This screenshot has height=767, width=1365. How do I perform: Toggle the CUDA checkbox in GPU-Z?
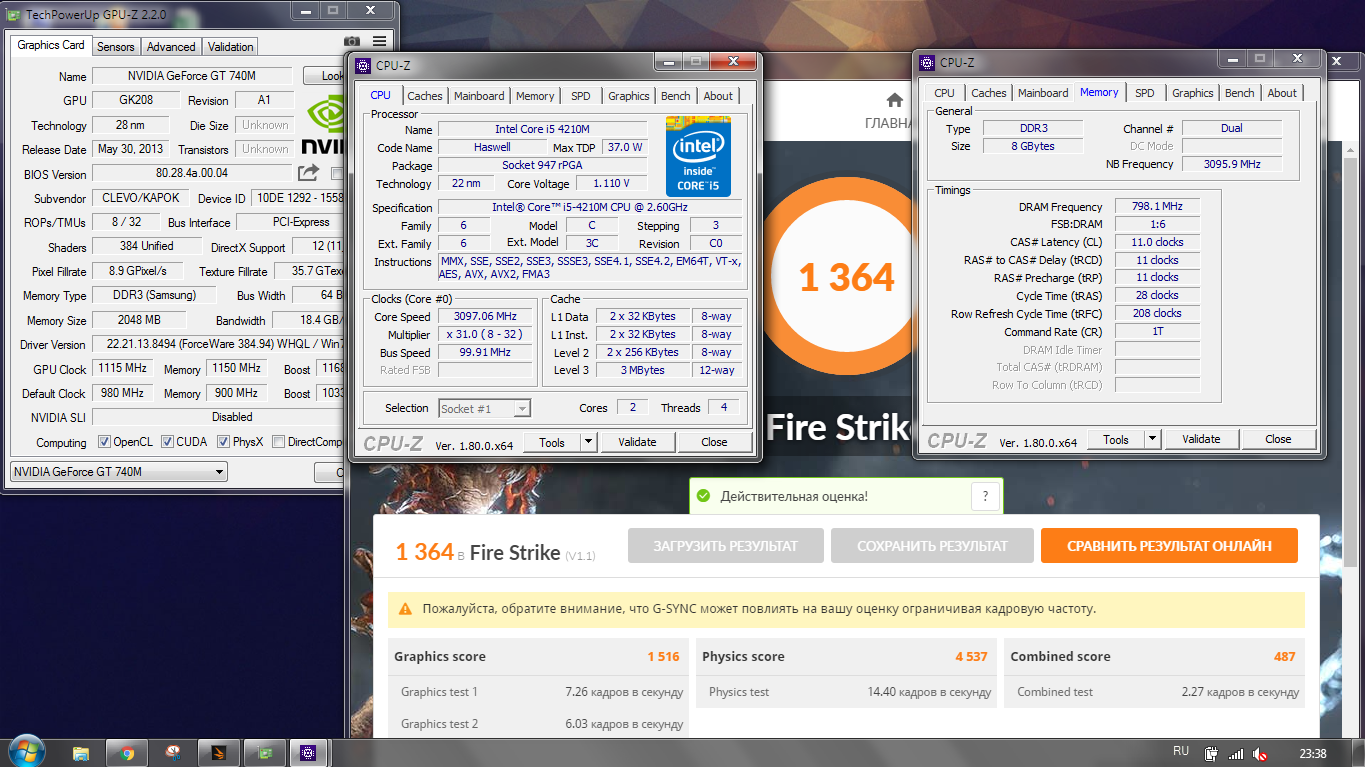tap(167, 442)
